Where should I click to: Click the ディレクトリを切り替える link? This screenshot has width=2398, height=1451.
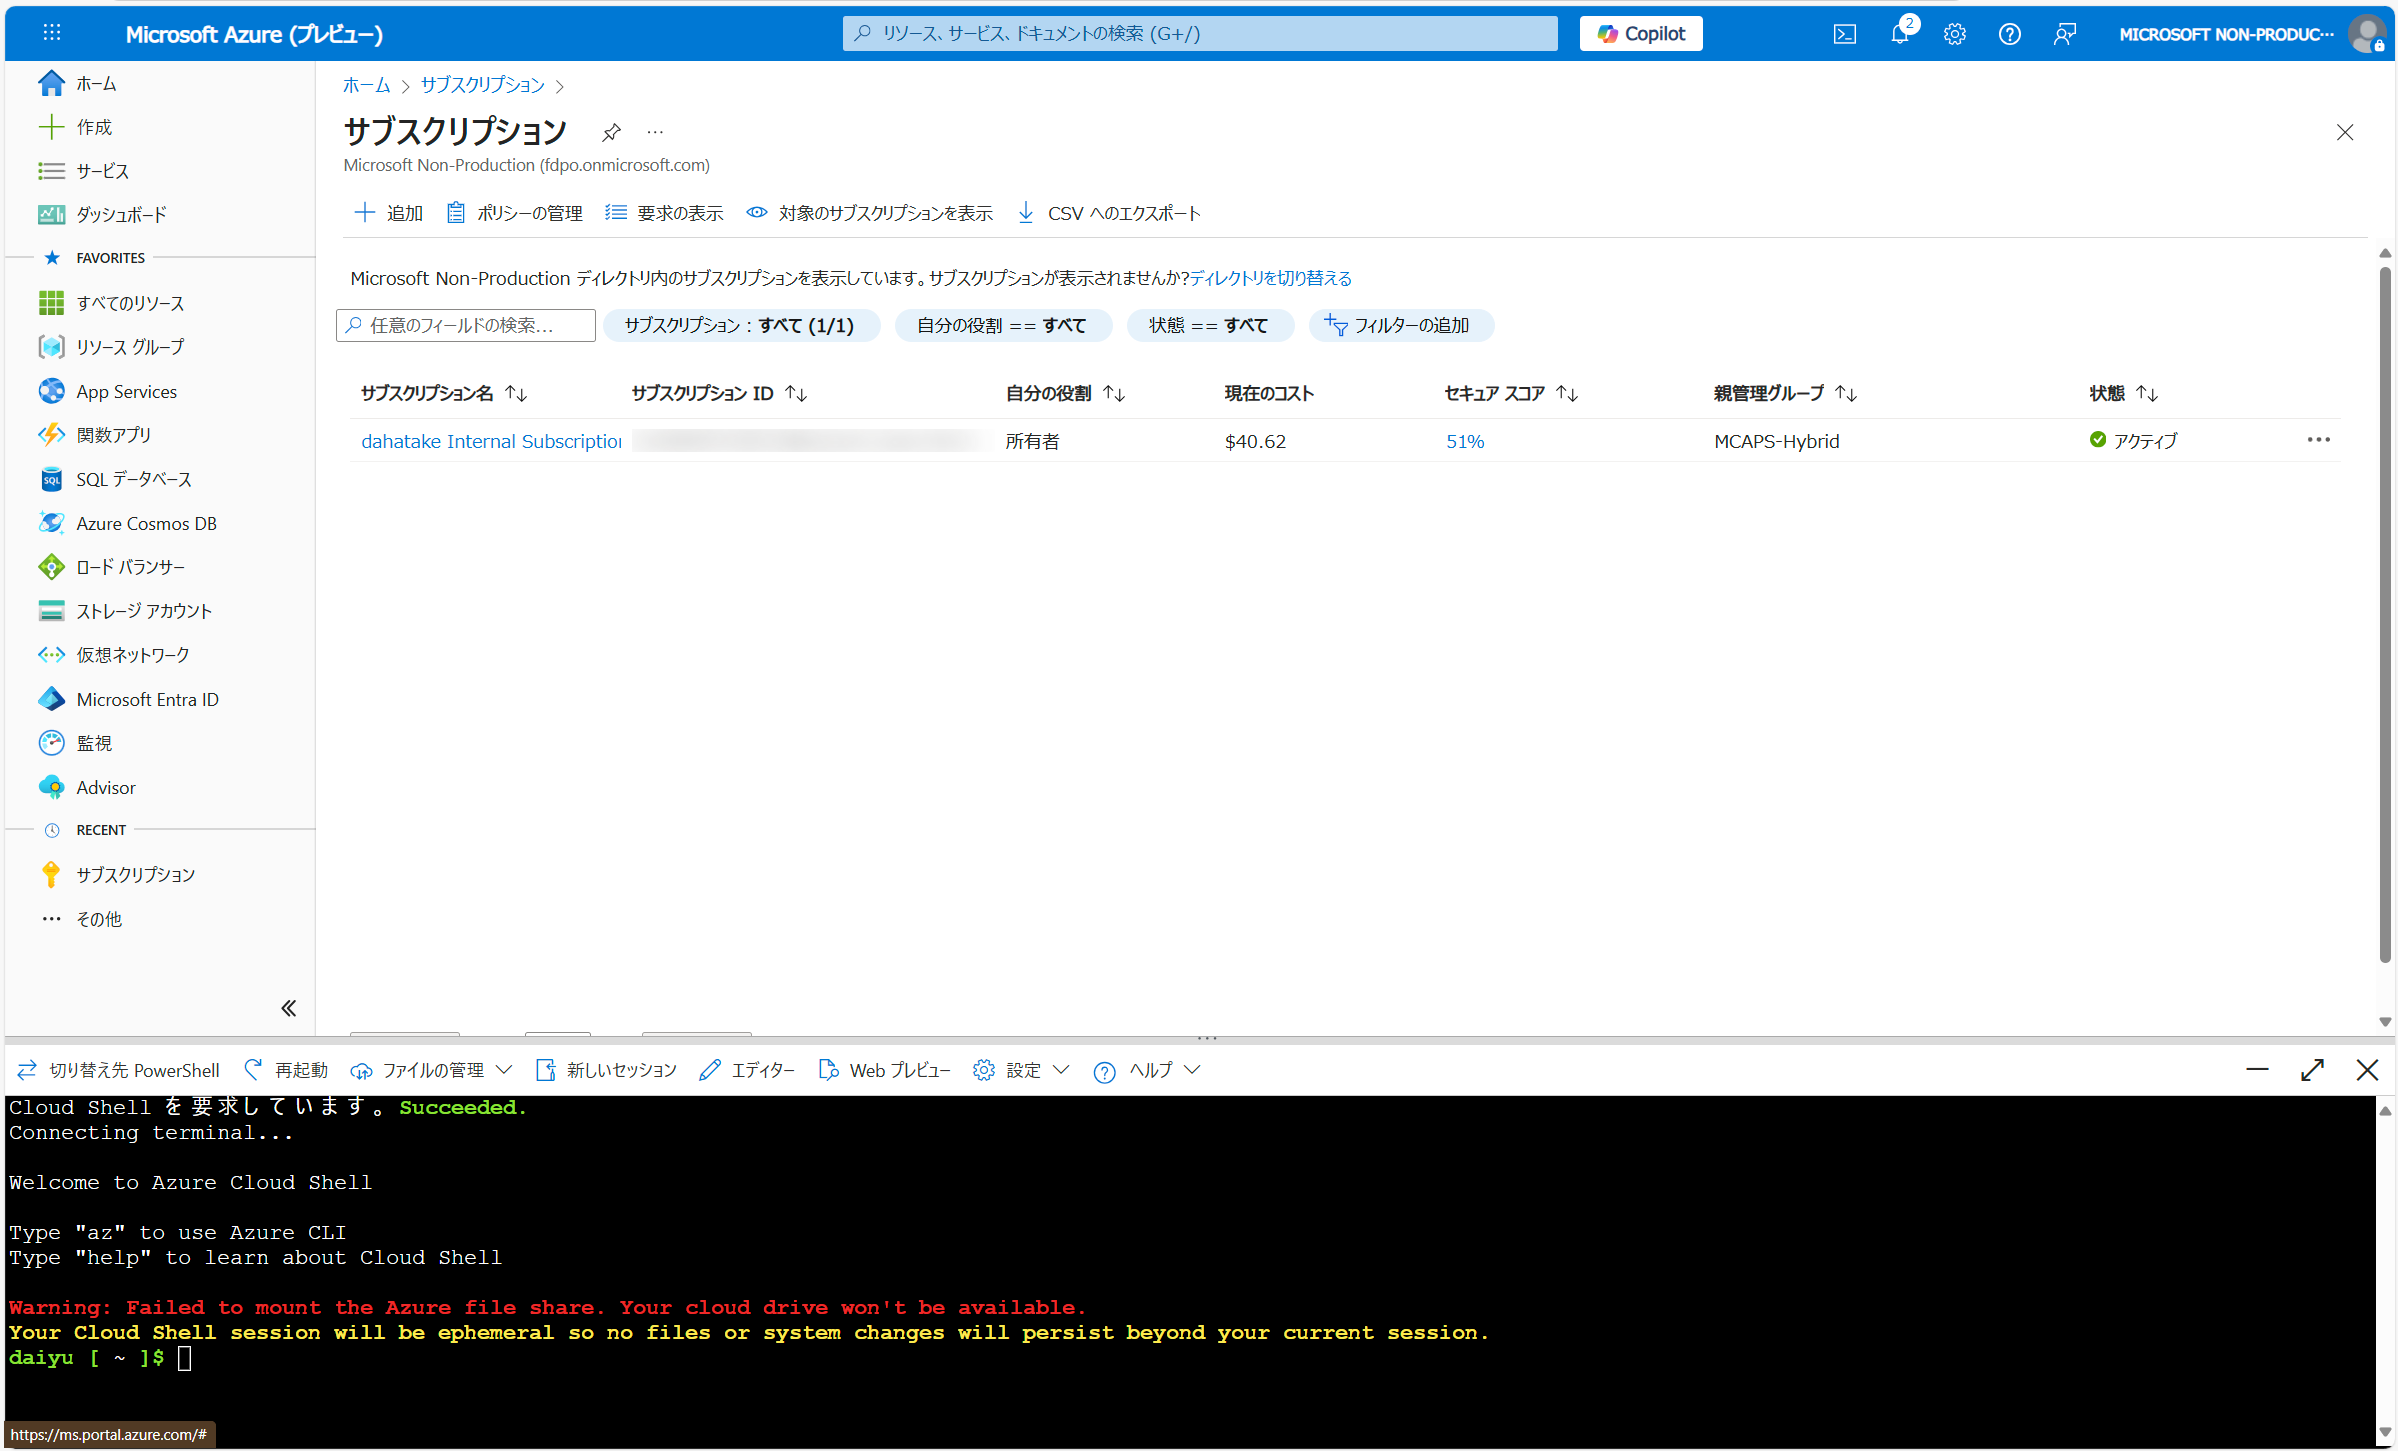click(x=1271, y=278)
